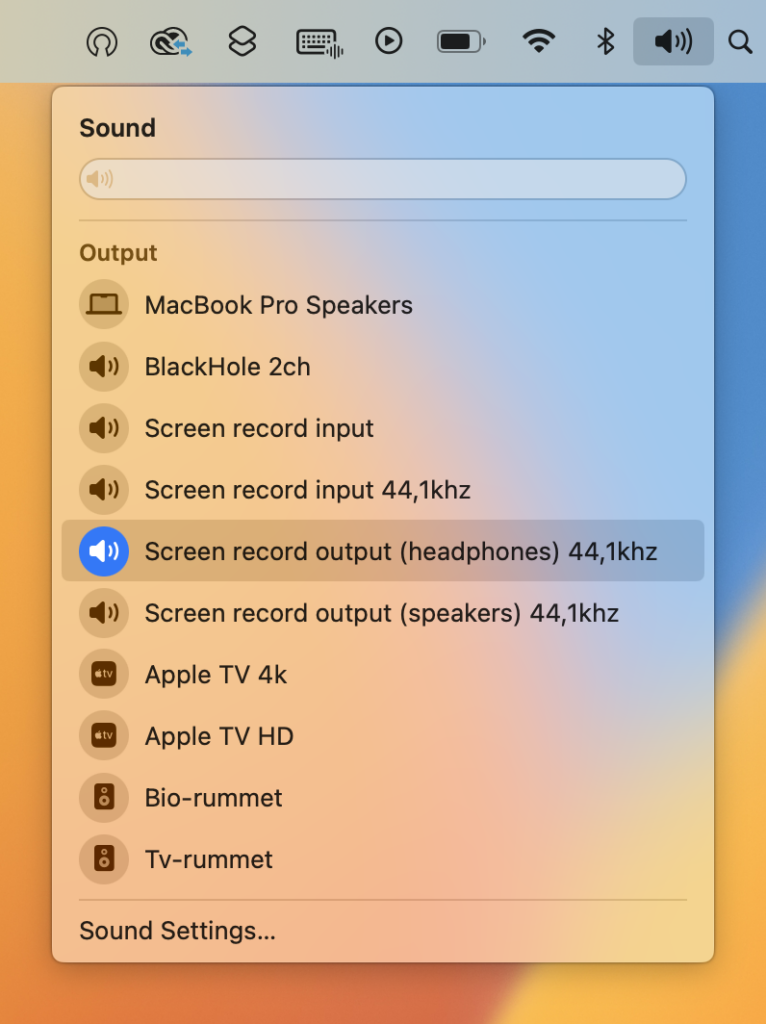This screenshot has width=766, height=1024.
Task: Choose Screen record output (speakers) 44,1khz
Action: (x=381, y=613)
